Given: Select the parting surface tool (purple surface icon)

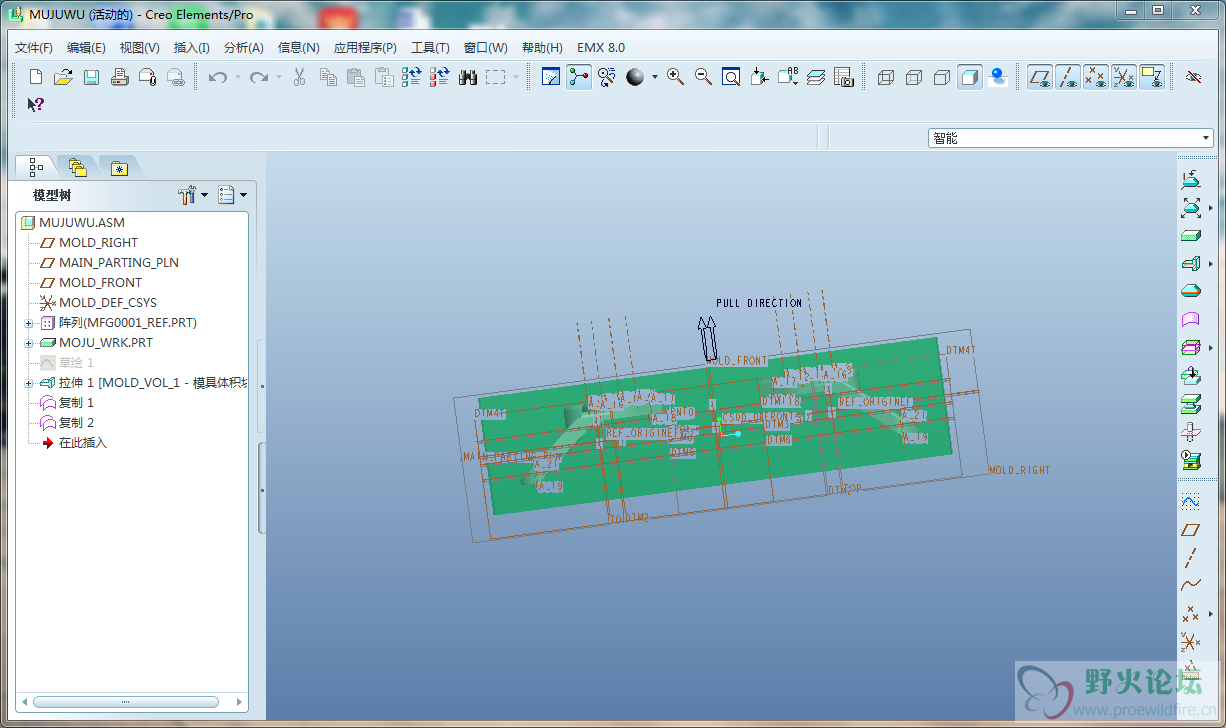Looking at the screenshot, I should point(1190,320).
